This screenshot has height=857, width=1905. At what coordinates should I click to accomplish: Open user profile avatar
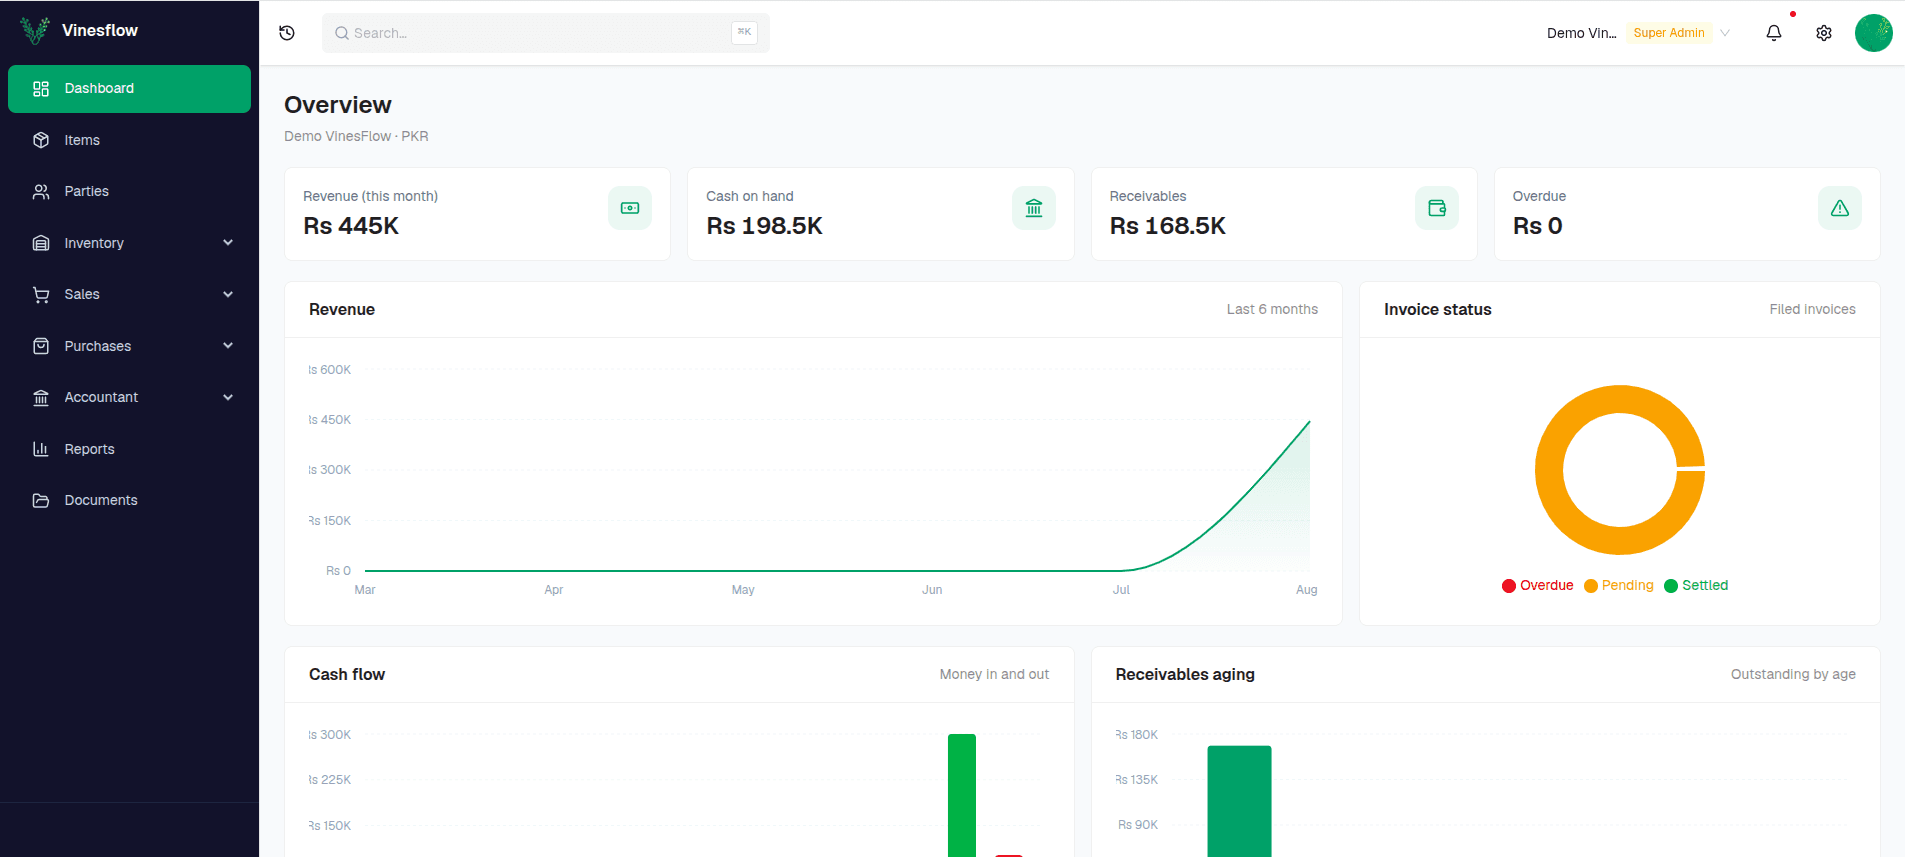coord(1874,33)
